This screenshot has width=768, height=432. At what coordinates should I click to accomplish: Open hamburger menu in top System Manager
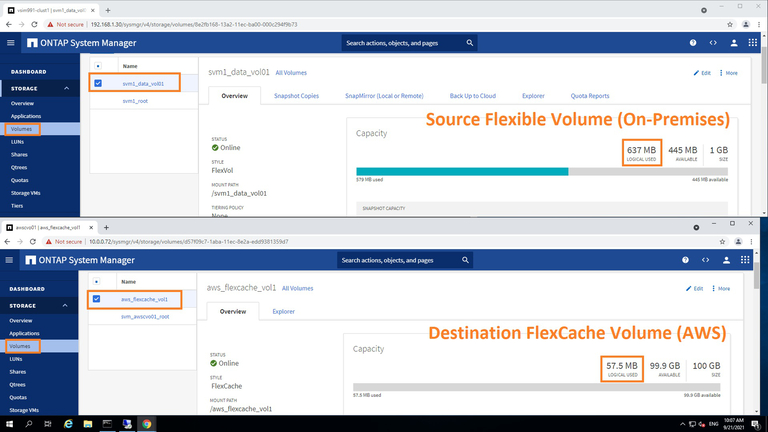pyautogui.click(x=11, y=43)
